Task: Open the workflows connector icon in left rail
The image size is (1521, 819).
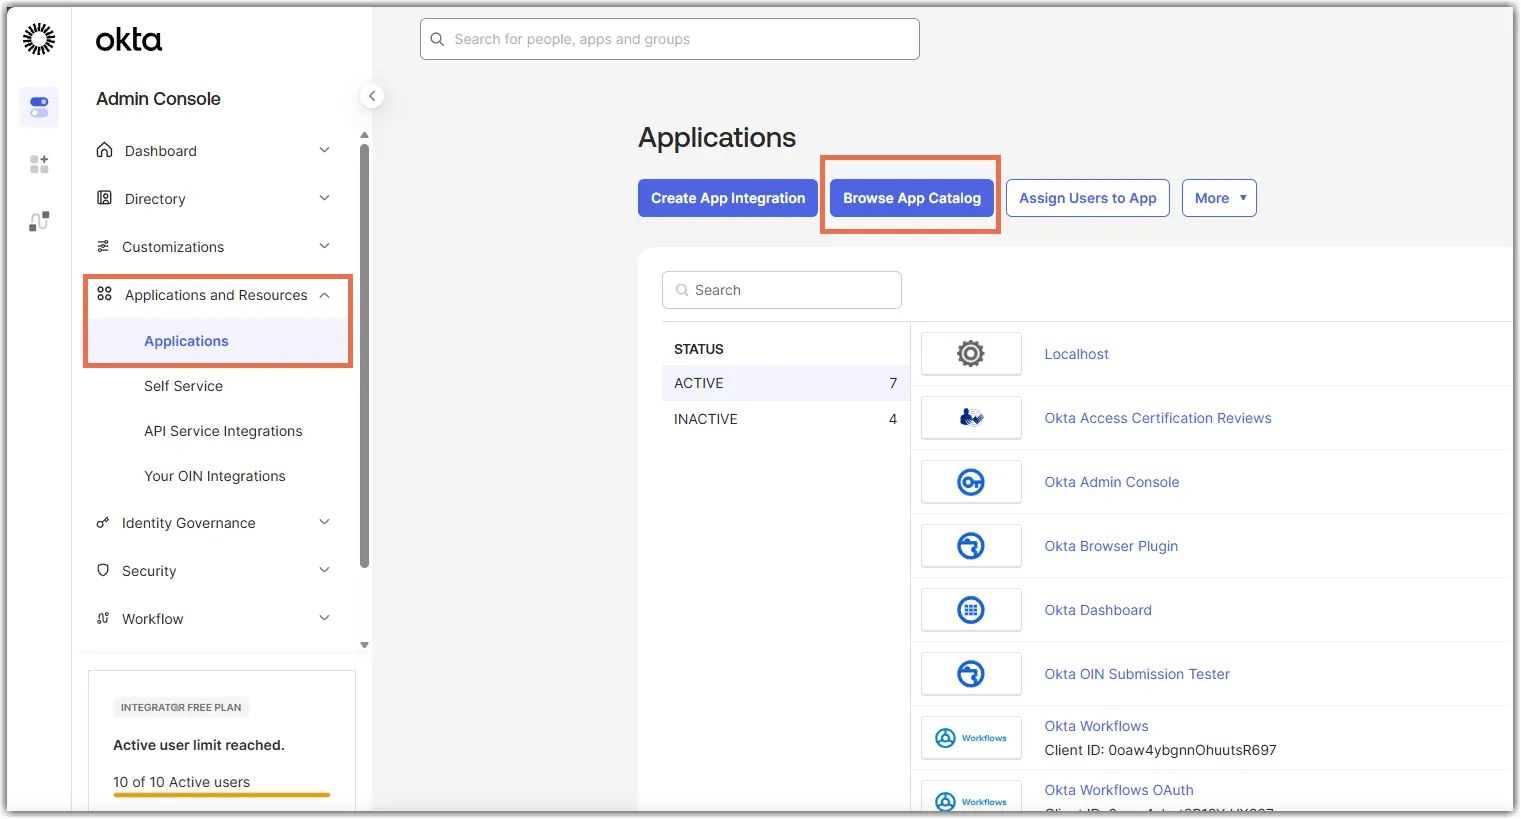Action: [39, 221]
